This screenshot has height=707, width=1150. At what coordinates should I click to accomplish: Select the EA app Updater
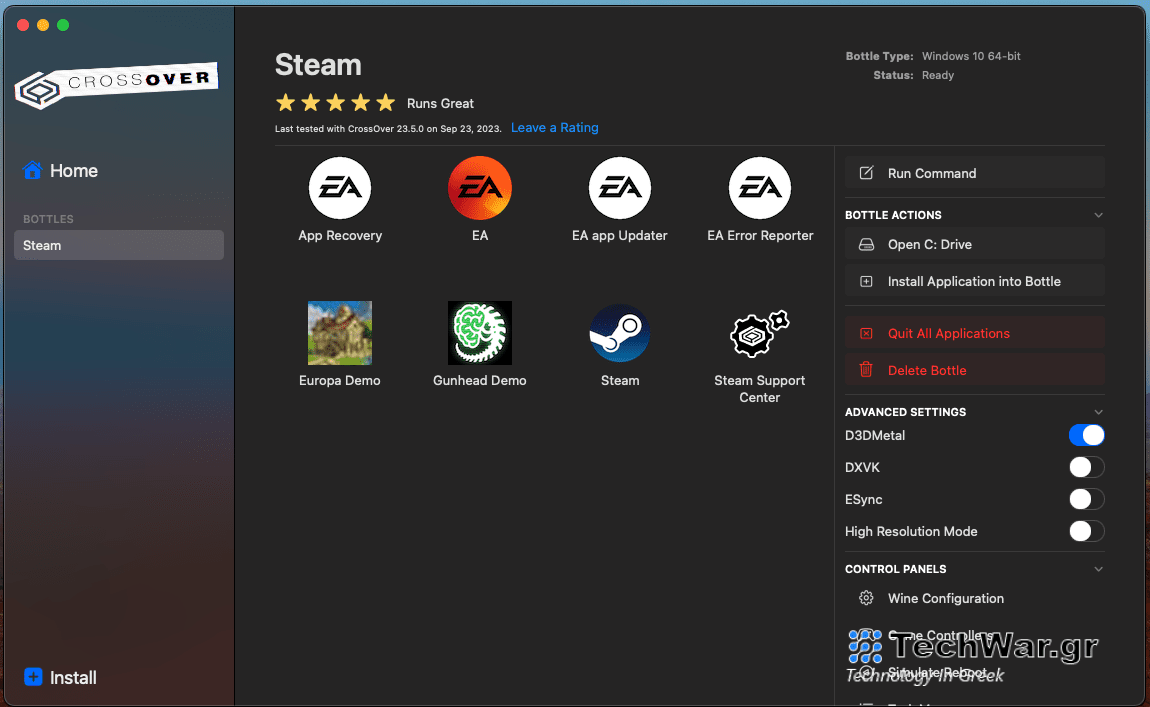(620, 188)
